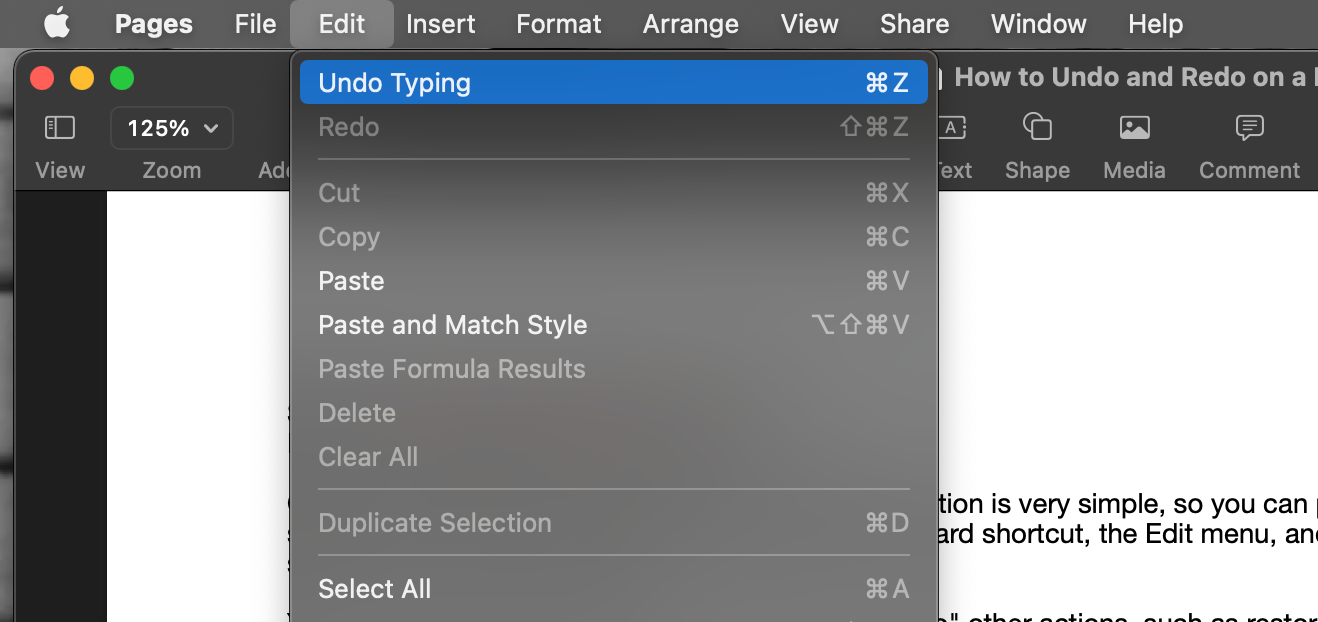Open the Share menu
Image resolution: width=1318 pixels, height=622 pixels.
[914, 23]
